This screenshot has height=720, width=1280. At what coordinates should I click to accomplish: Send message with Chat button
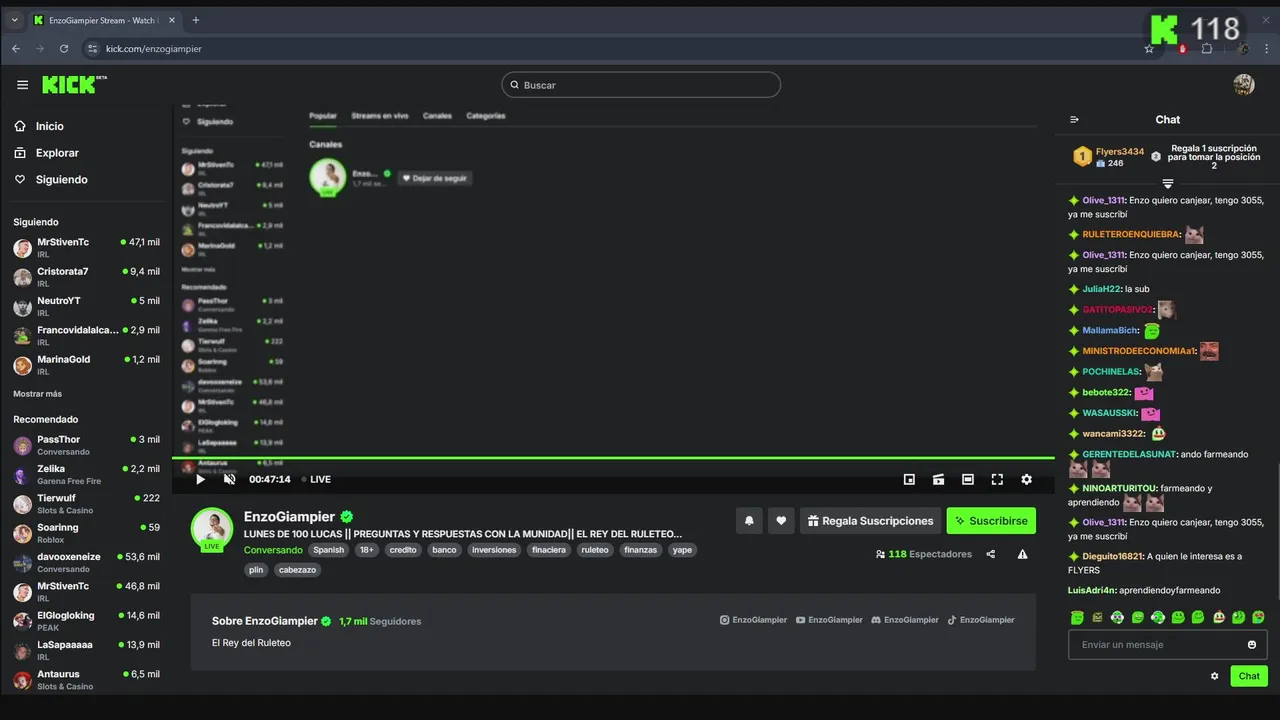[1249, 676]
